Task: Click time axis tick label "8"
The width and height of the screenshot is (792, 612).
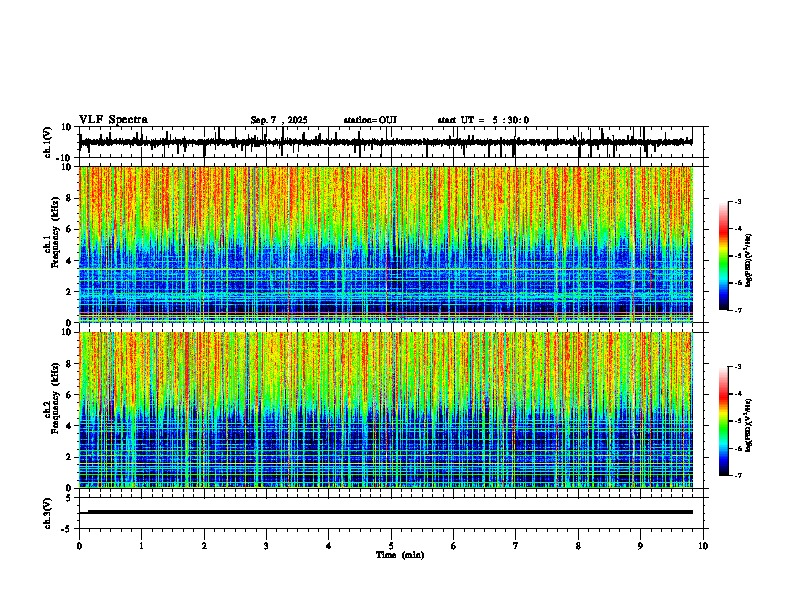Action: [578, 546]
